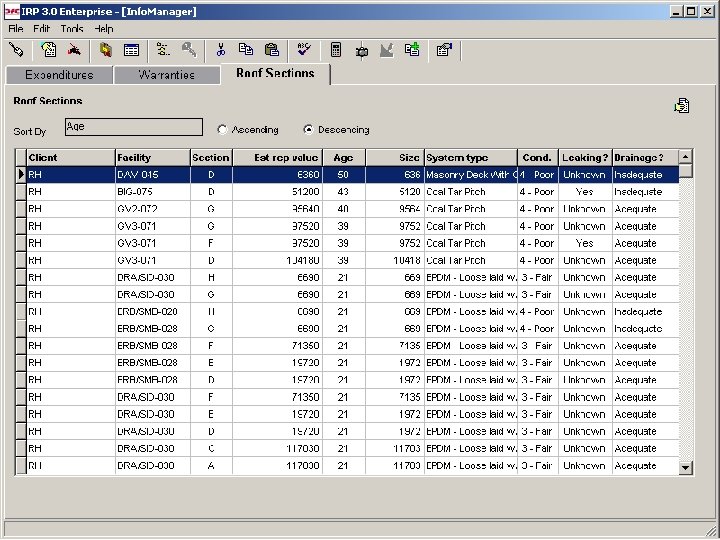Select the GV2-072 facility cell
720x540 pixels.
[152, 209]
